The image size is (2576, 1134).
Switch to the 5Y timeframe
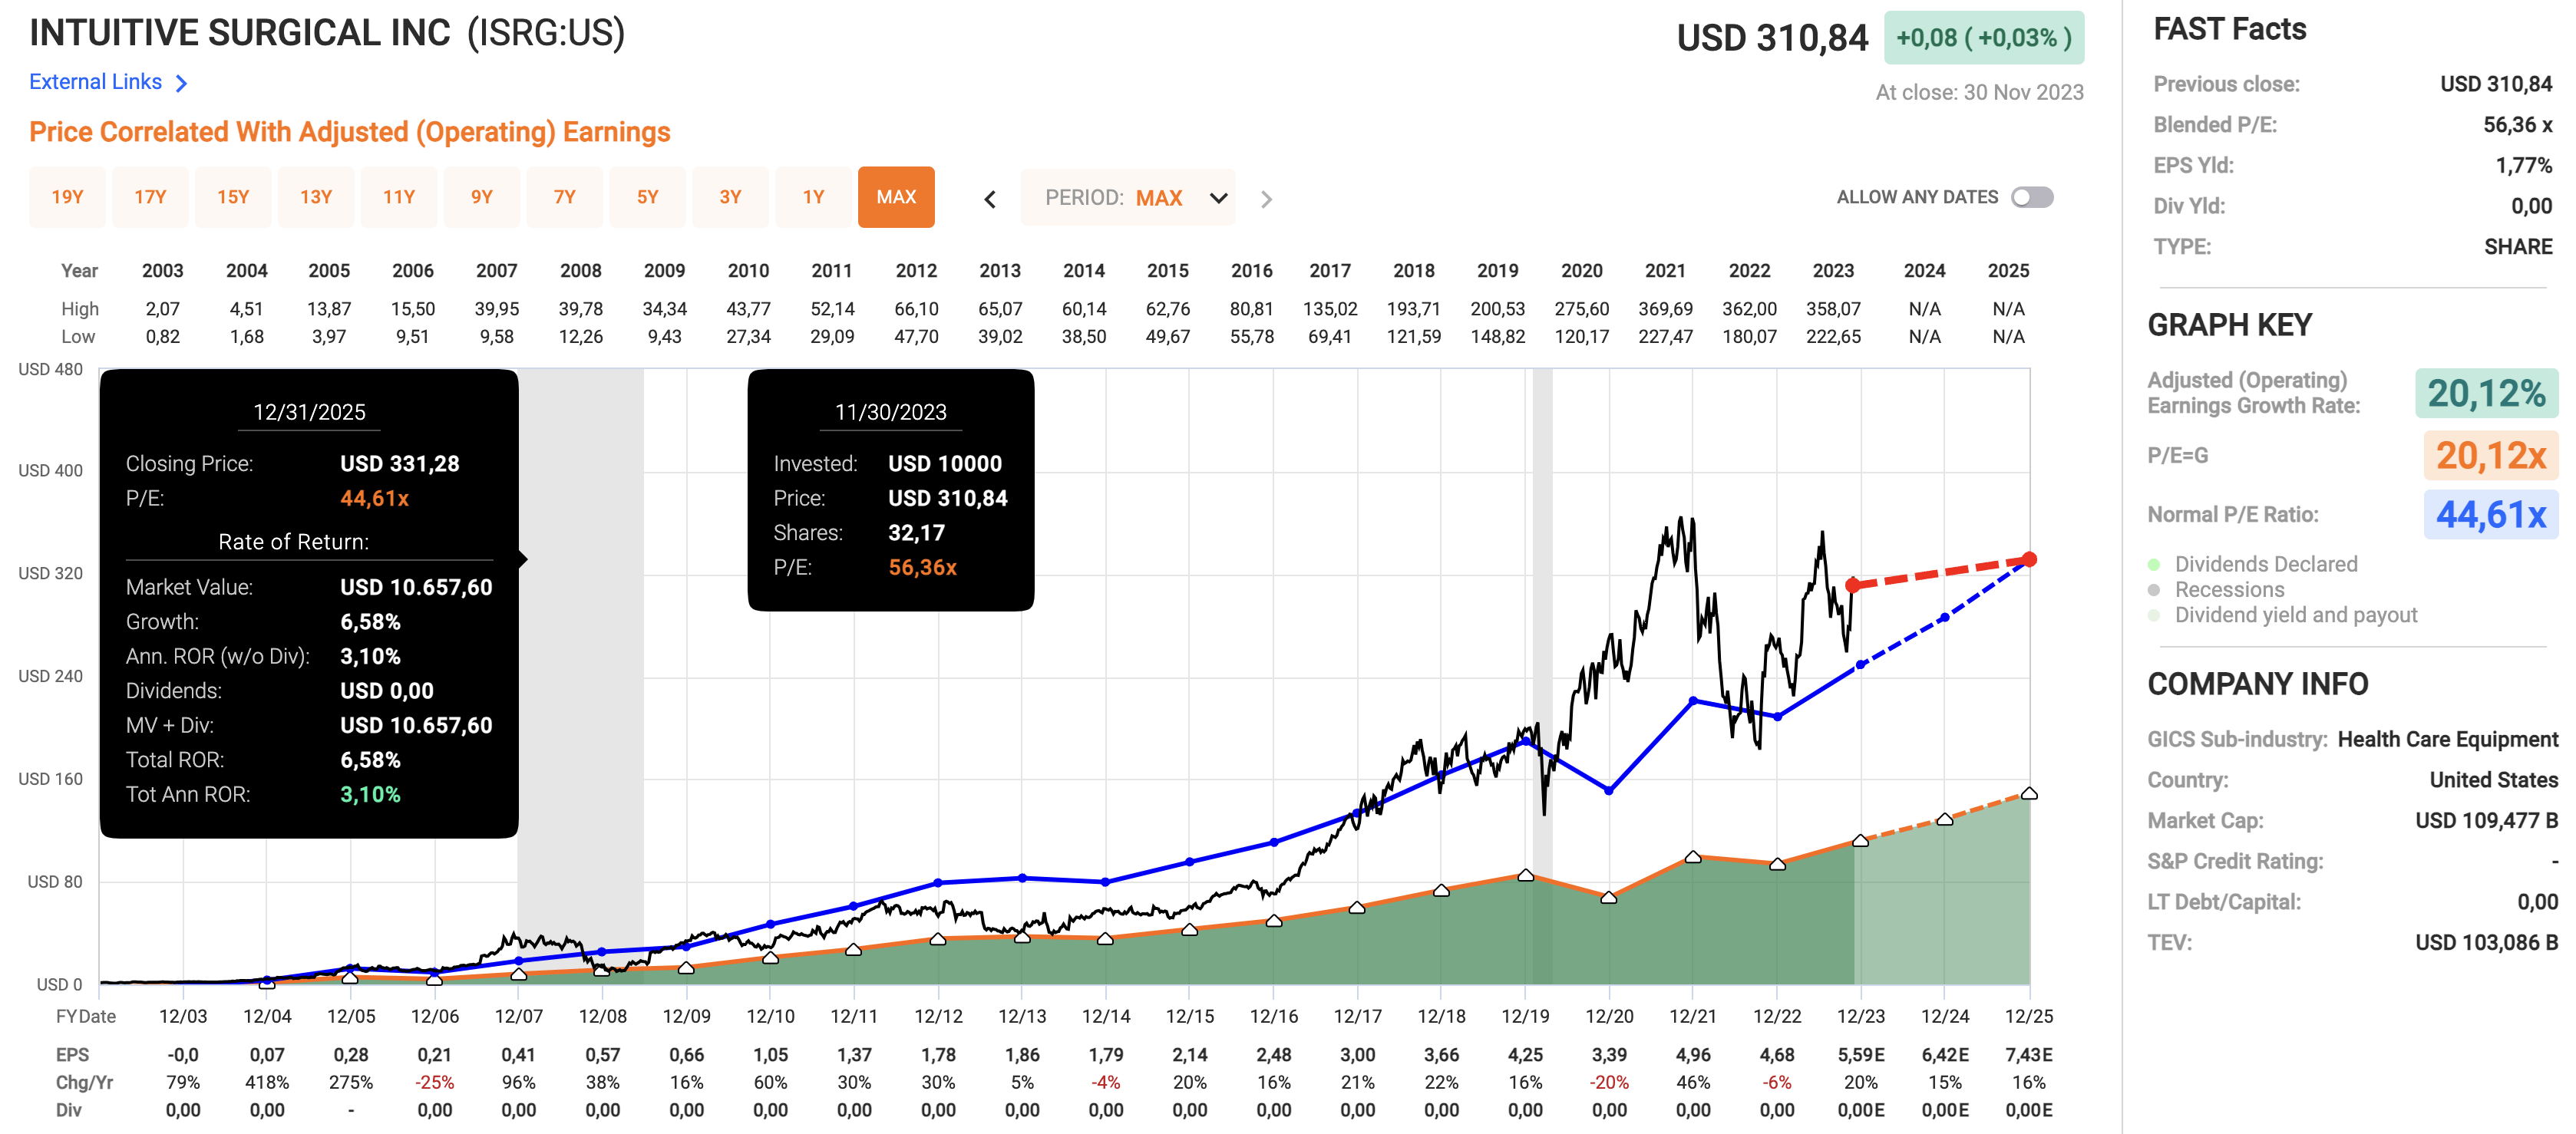click(647, 197)
